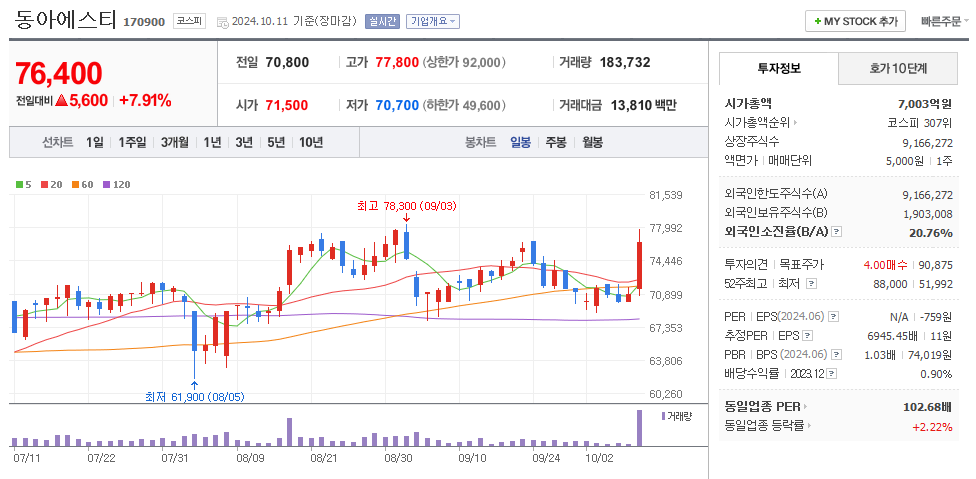Click the red arrow under 최고 78,300 label
This screenshot has width=976, height=479.
tap(406, 218)
